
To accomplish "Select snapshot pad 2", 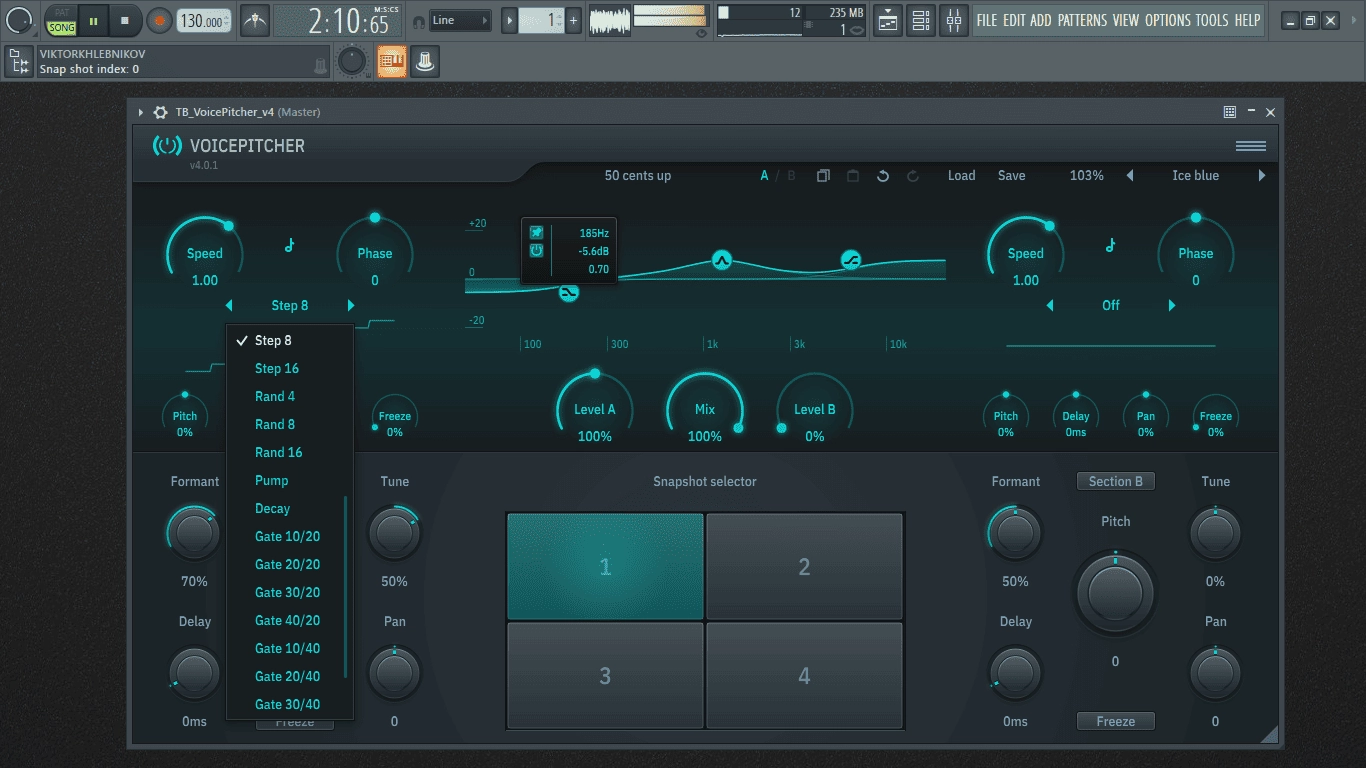I will [804, 567].
